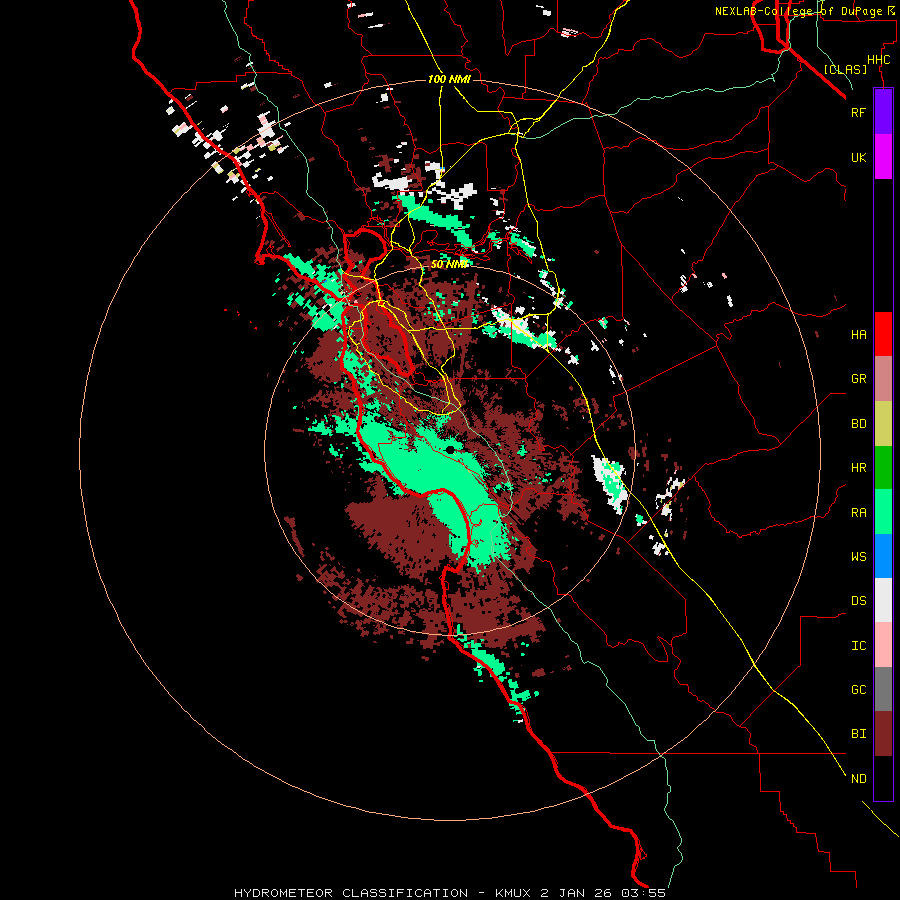Click the yellow BD legend color swatch
Screen dimensions: 900x900
(x=883, y=424)
